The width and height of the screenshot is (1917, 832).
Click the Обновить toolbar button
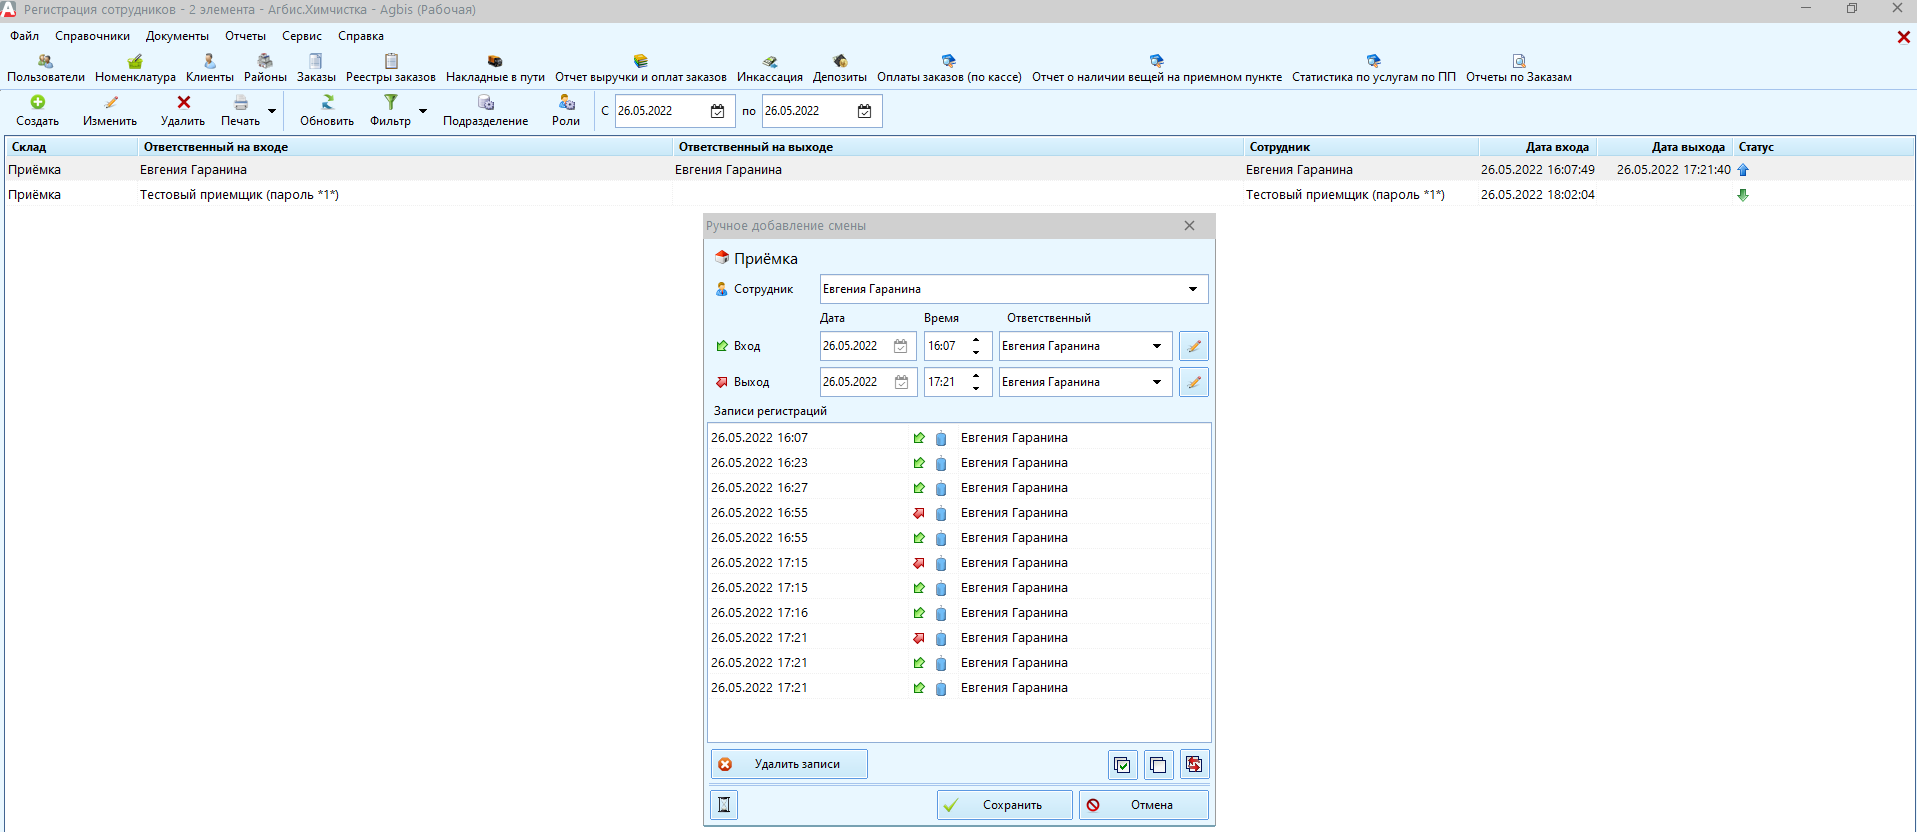coord(327,110)
